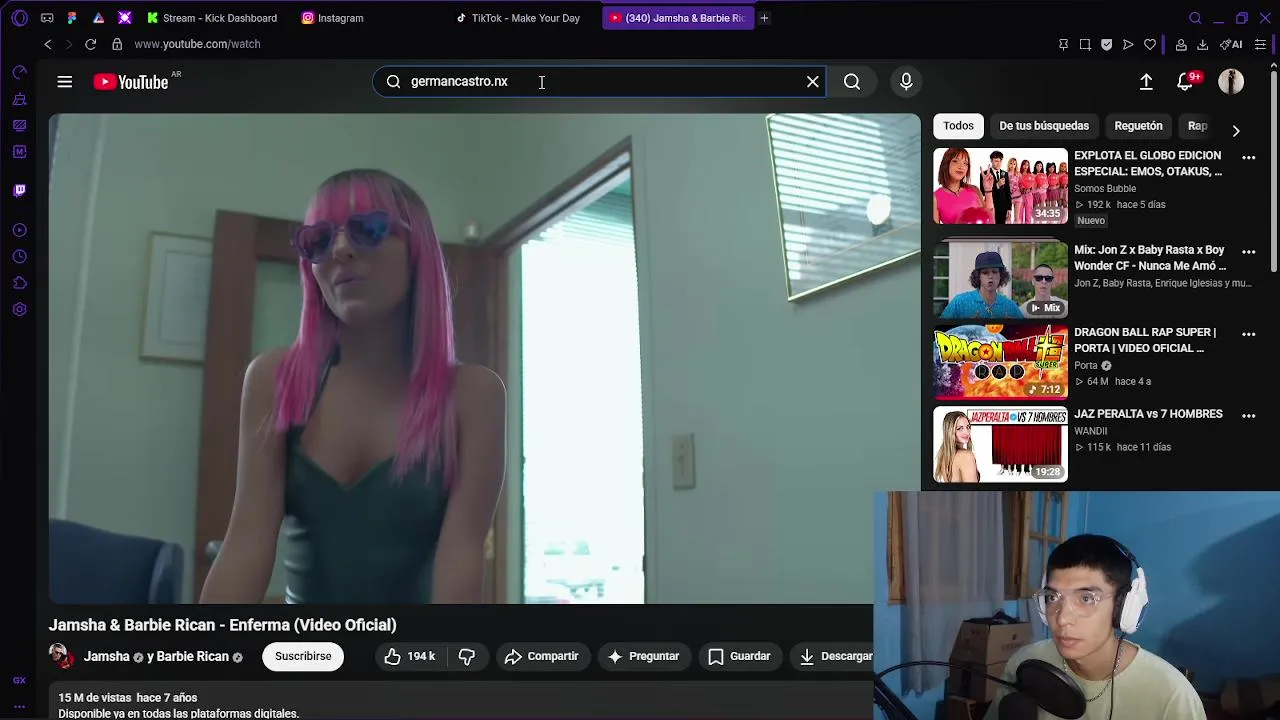Switch to the Instagram tab
The width and height of the screenshot is (1280, 720).
tap(333, 18)
